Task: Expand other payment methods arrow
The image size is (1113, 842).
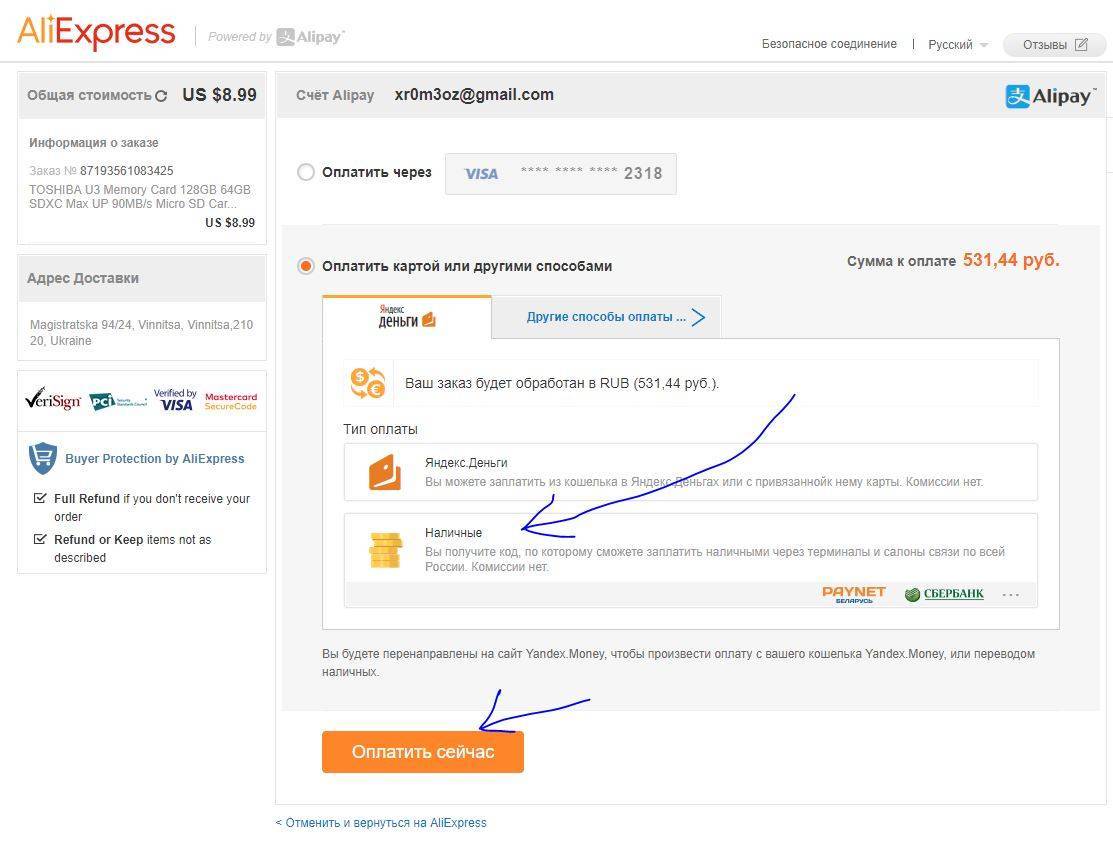Action: pos(698,317)
